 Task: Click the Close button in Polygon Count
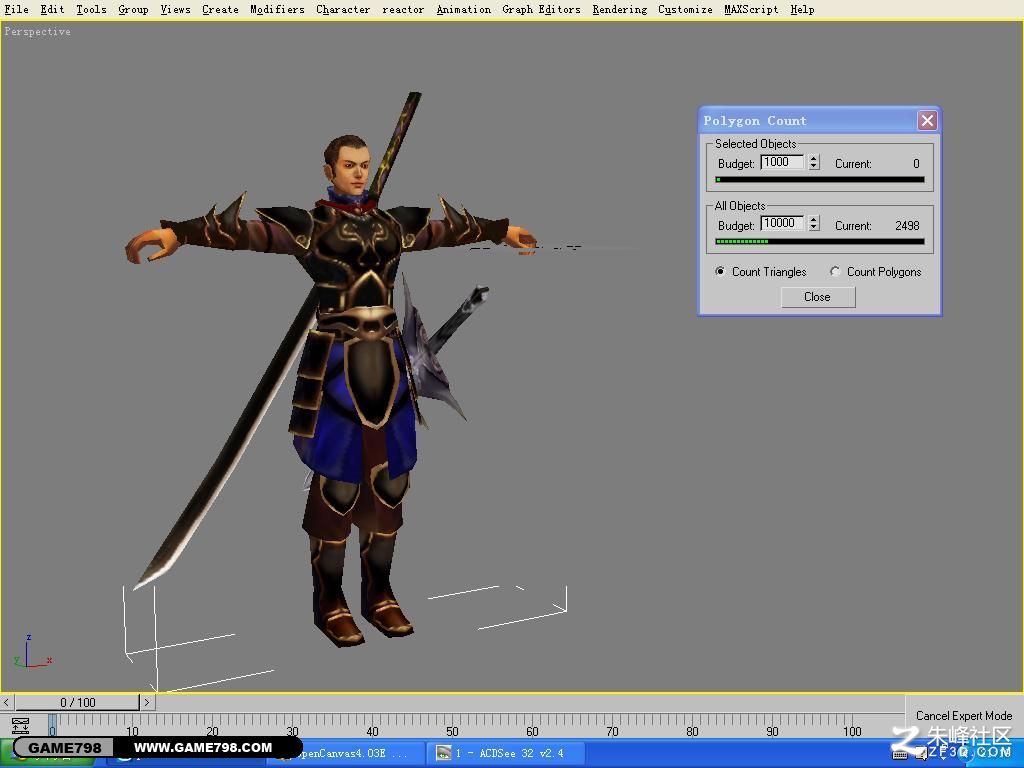coord(818,296)
